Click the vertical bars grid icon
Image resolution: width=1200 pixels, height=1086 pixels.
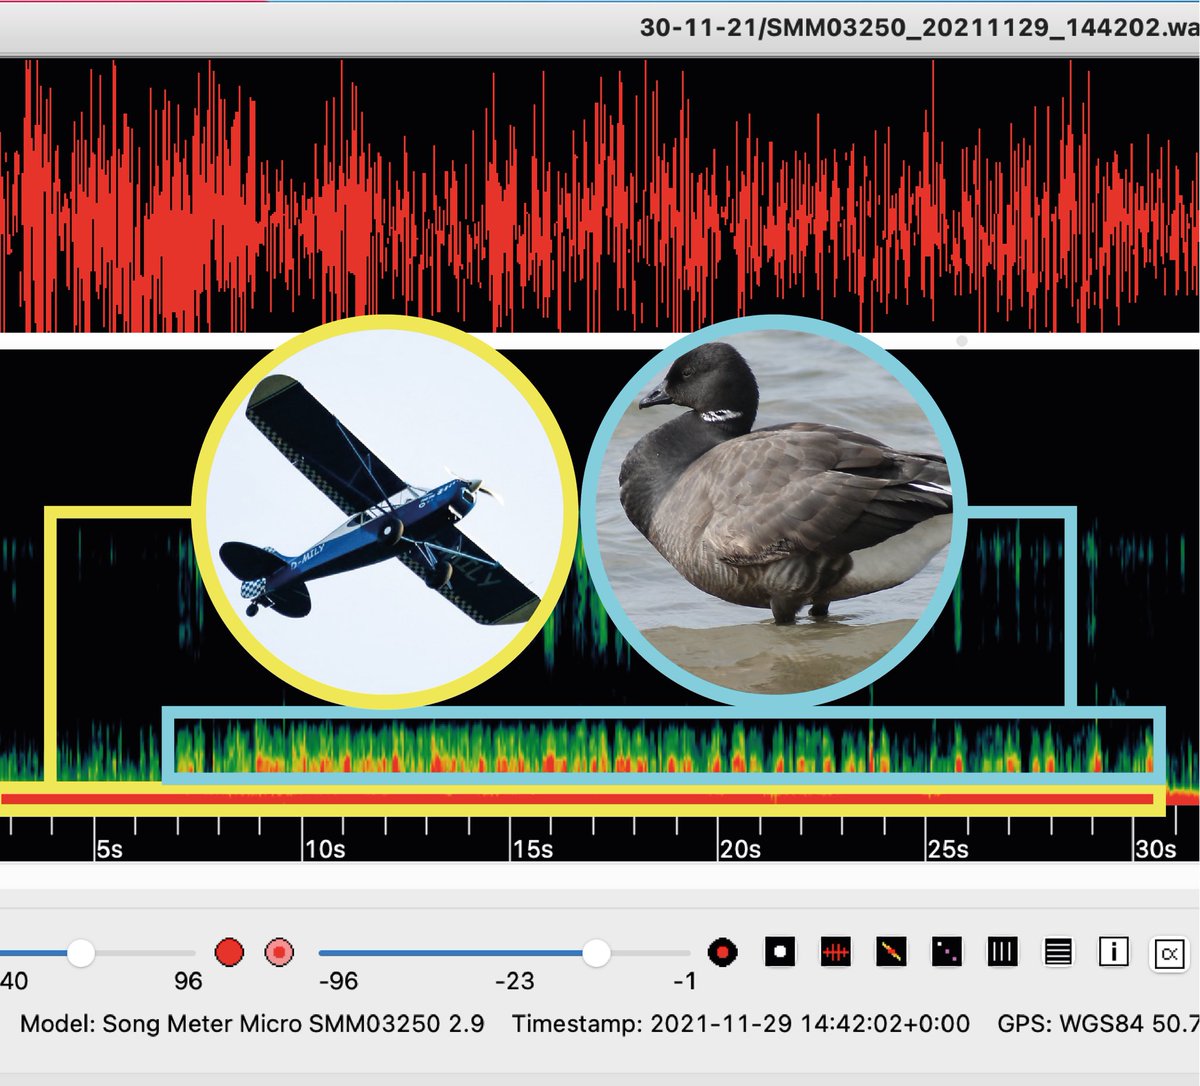(x=1002, y=951)
